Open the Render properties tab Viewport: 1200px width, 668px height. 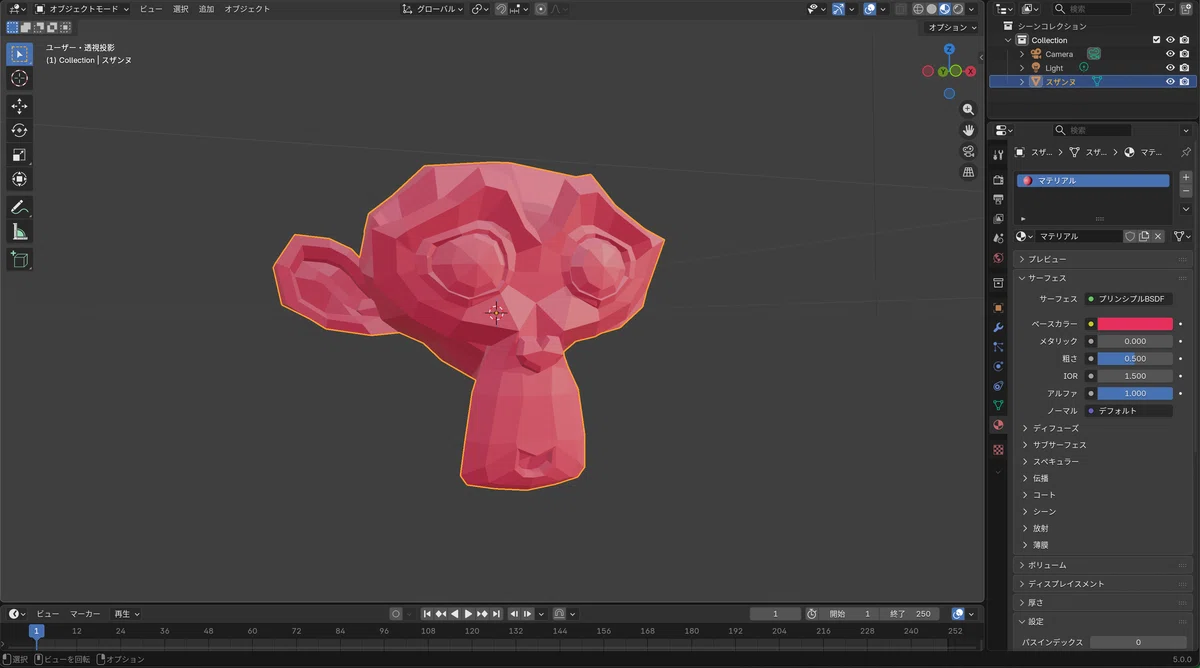pos(998,180)
